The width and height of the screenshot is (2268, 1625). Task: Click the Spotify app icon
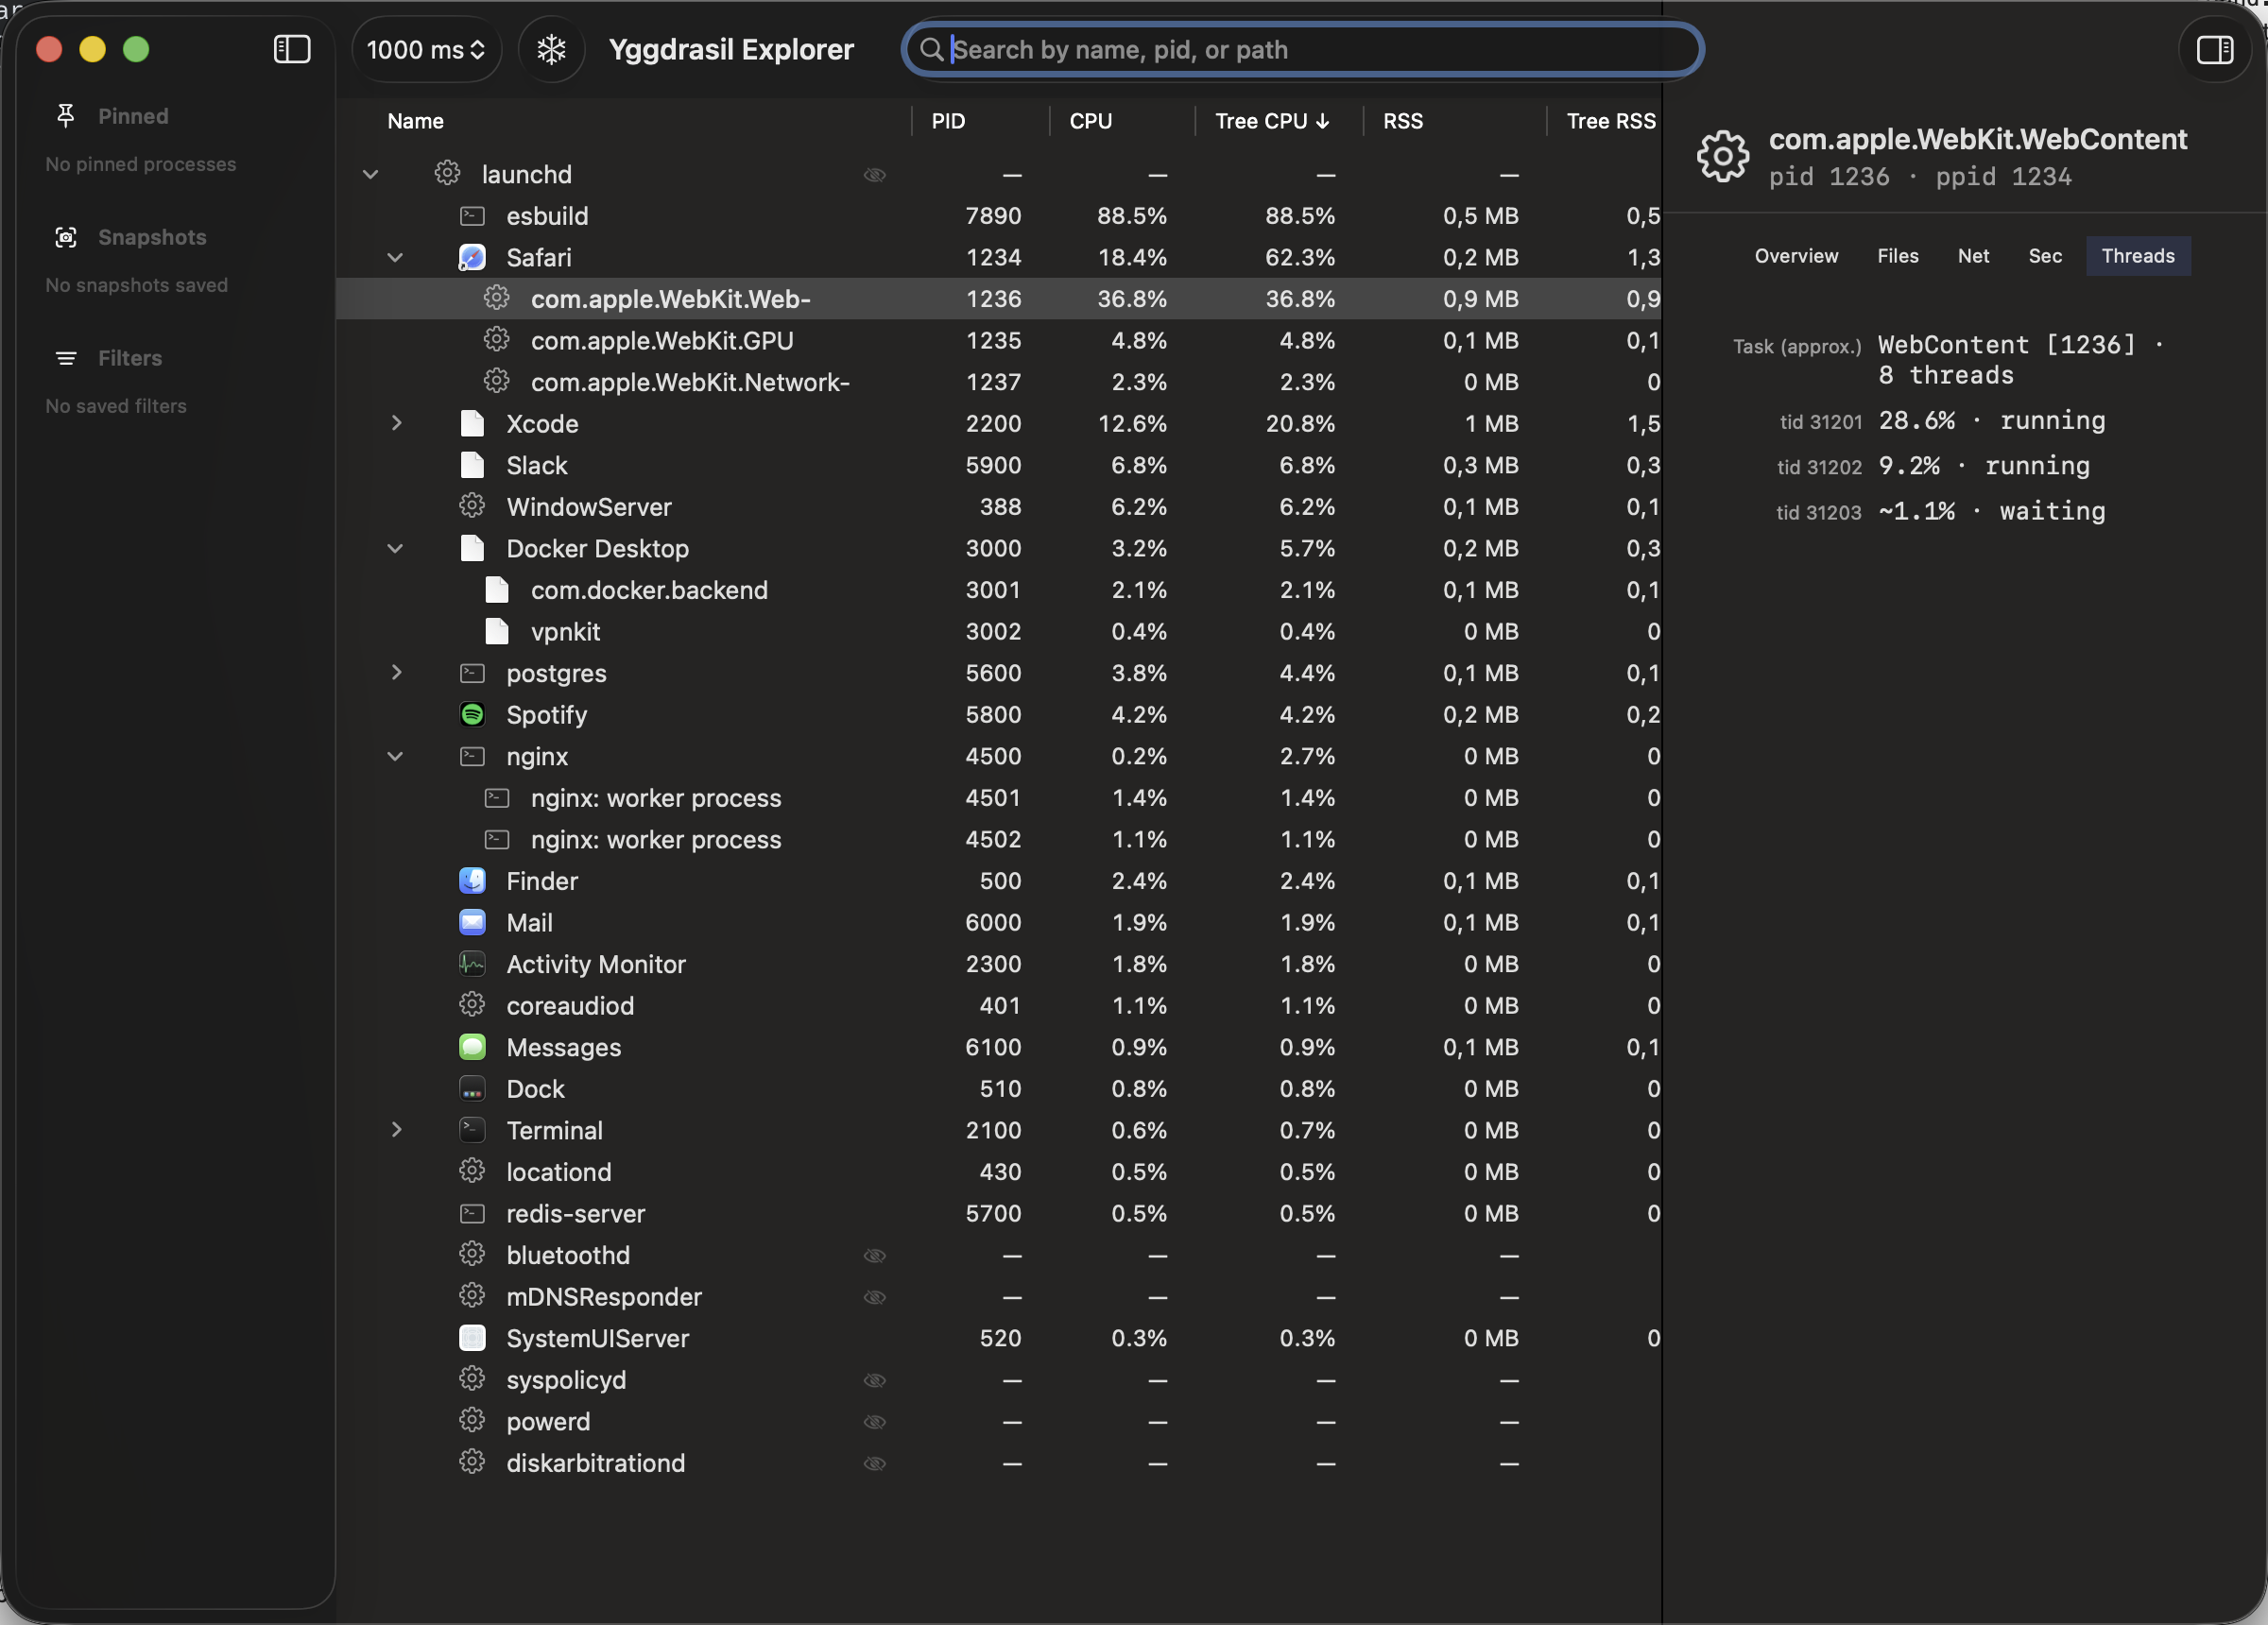point(472,714)
